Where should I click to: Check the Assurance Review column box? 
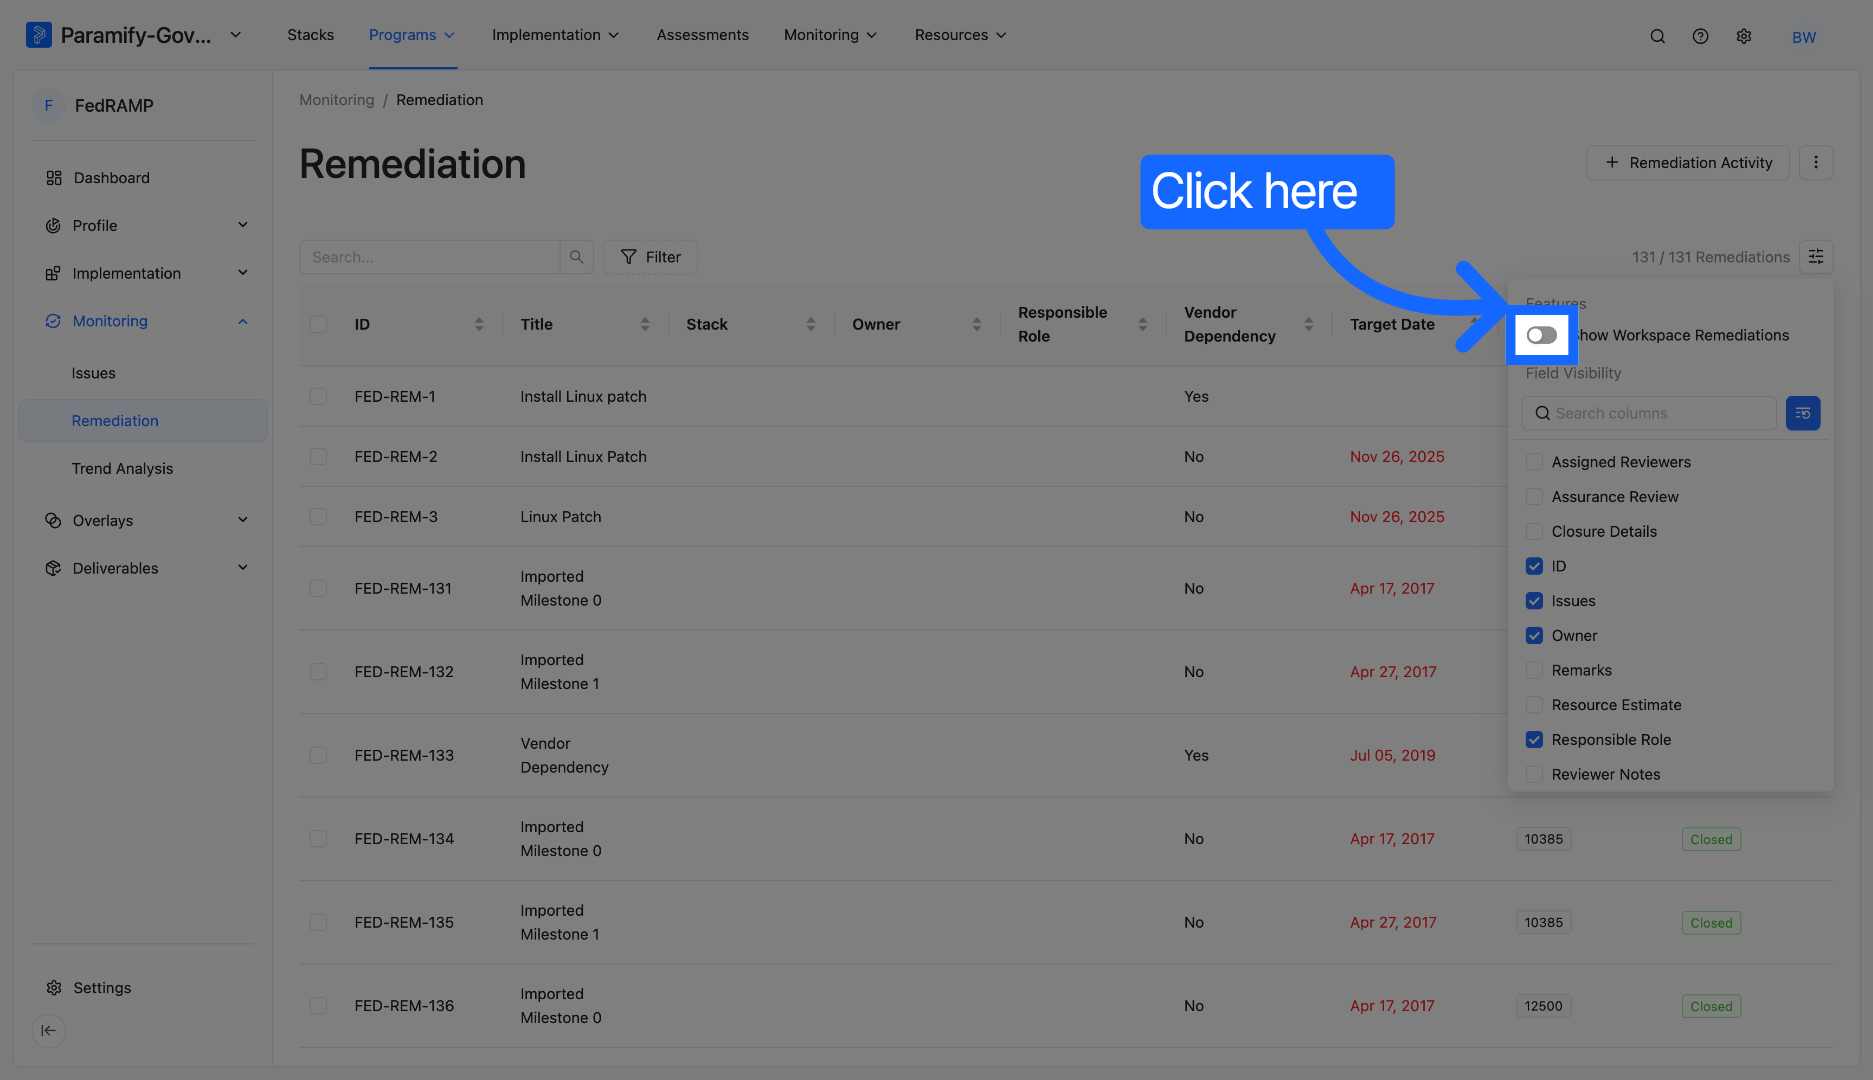coord(1534,497)
